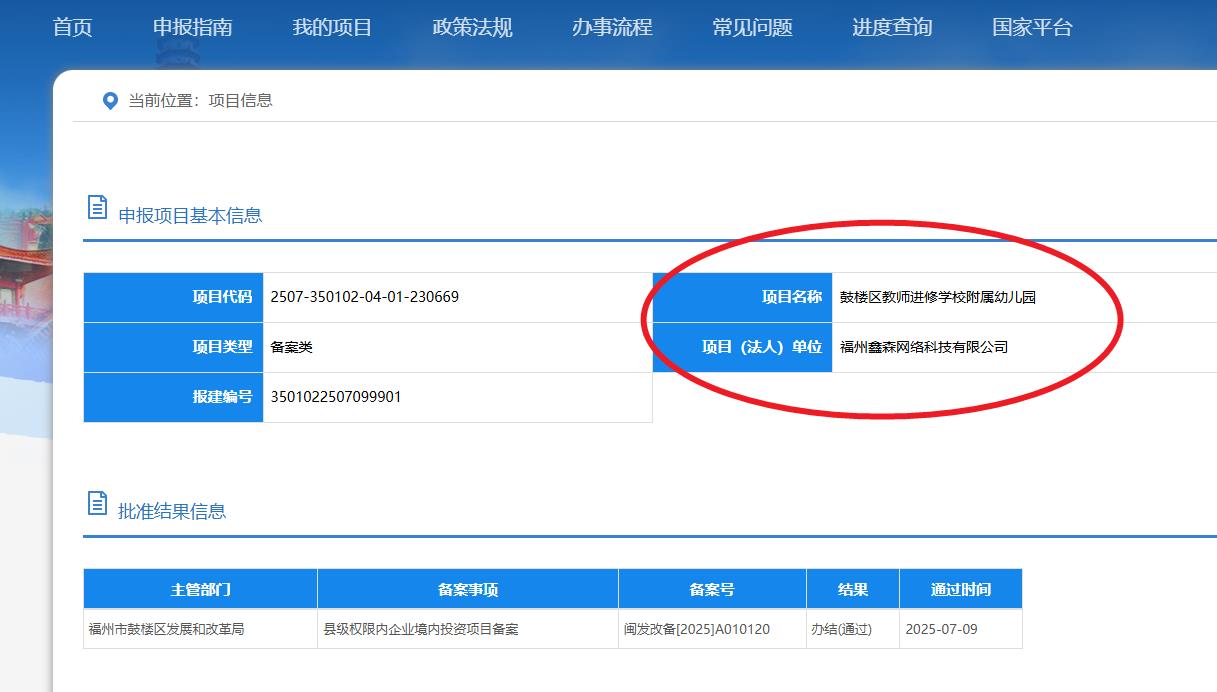
Task: Click the 备案事项 column header
Action: point(468,589)
